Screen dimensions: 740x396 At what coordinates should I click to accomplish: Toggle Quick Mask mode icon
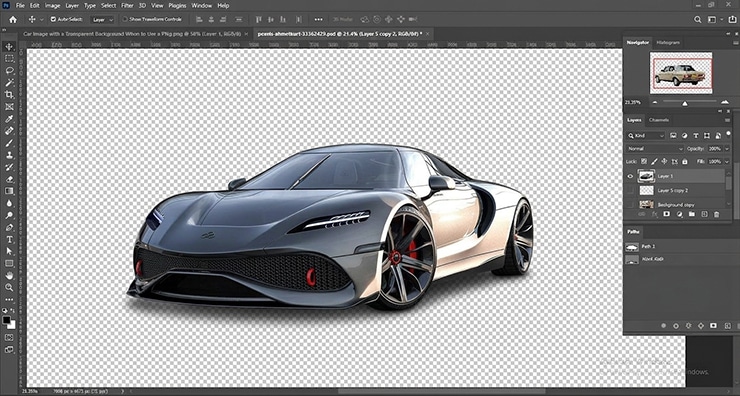9,337
